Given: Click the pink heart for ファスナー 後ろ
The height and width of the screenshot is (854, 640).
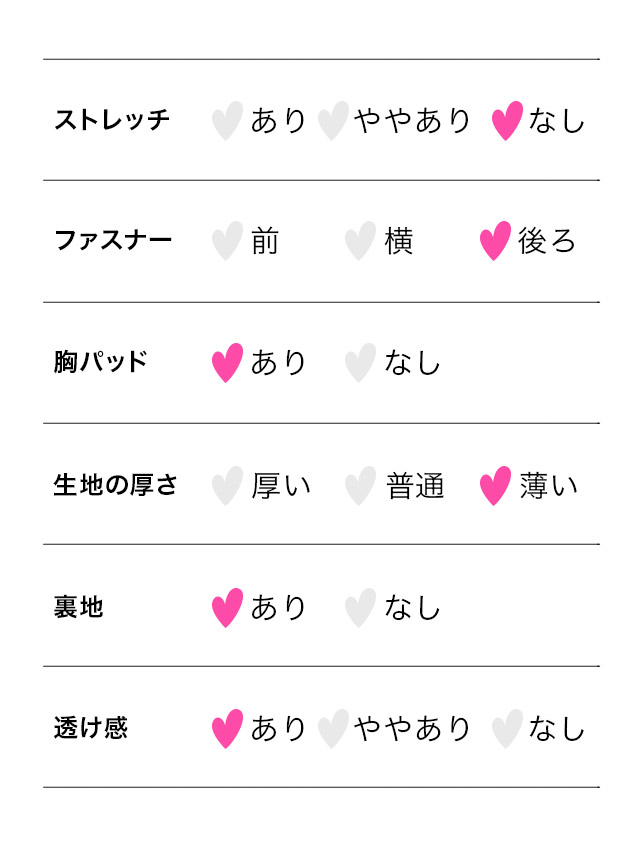Looking at the screenshot, I should 495,241.
